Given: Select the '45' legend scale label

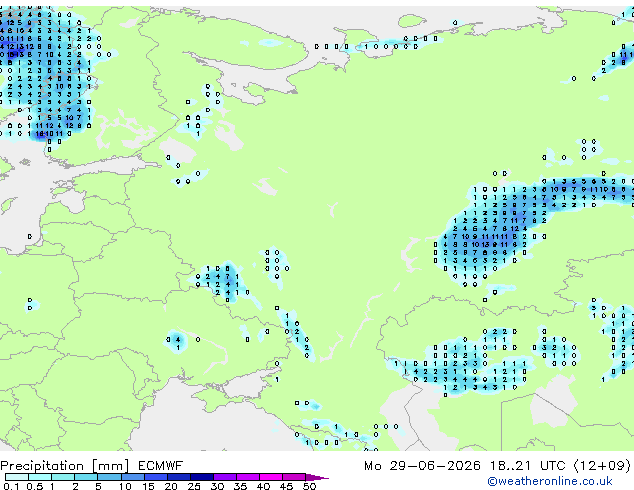Looking at the screenshot, I should point(286,486).
